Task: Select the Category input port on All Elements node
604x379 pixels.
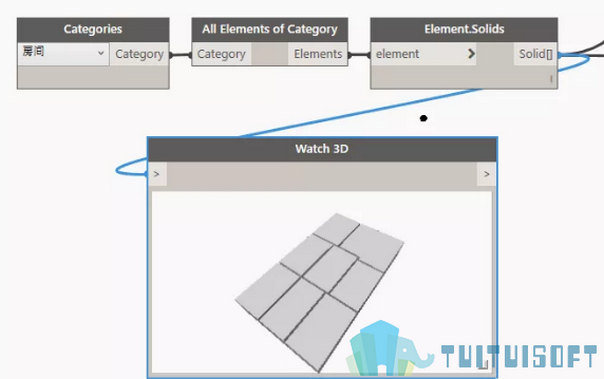Action: click(221, 54)
